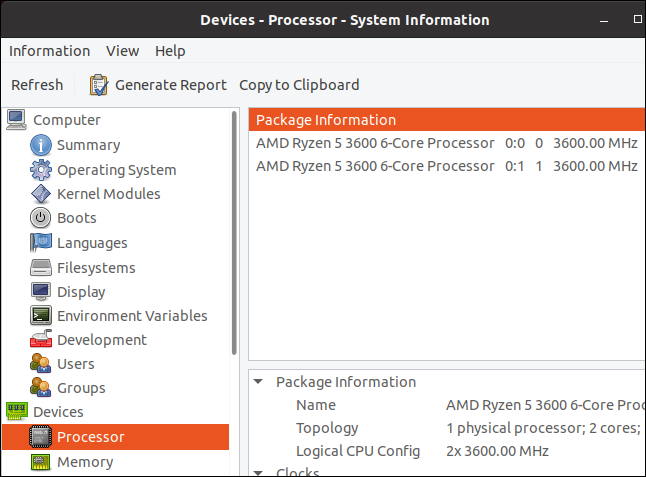Open the View menu
This screenshot has width=646, height=477.
point(122,51)
